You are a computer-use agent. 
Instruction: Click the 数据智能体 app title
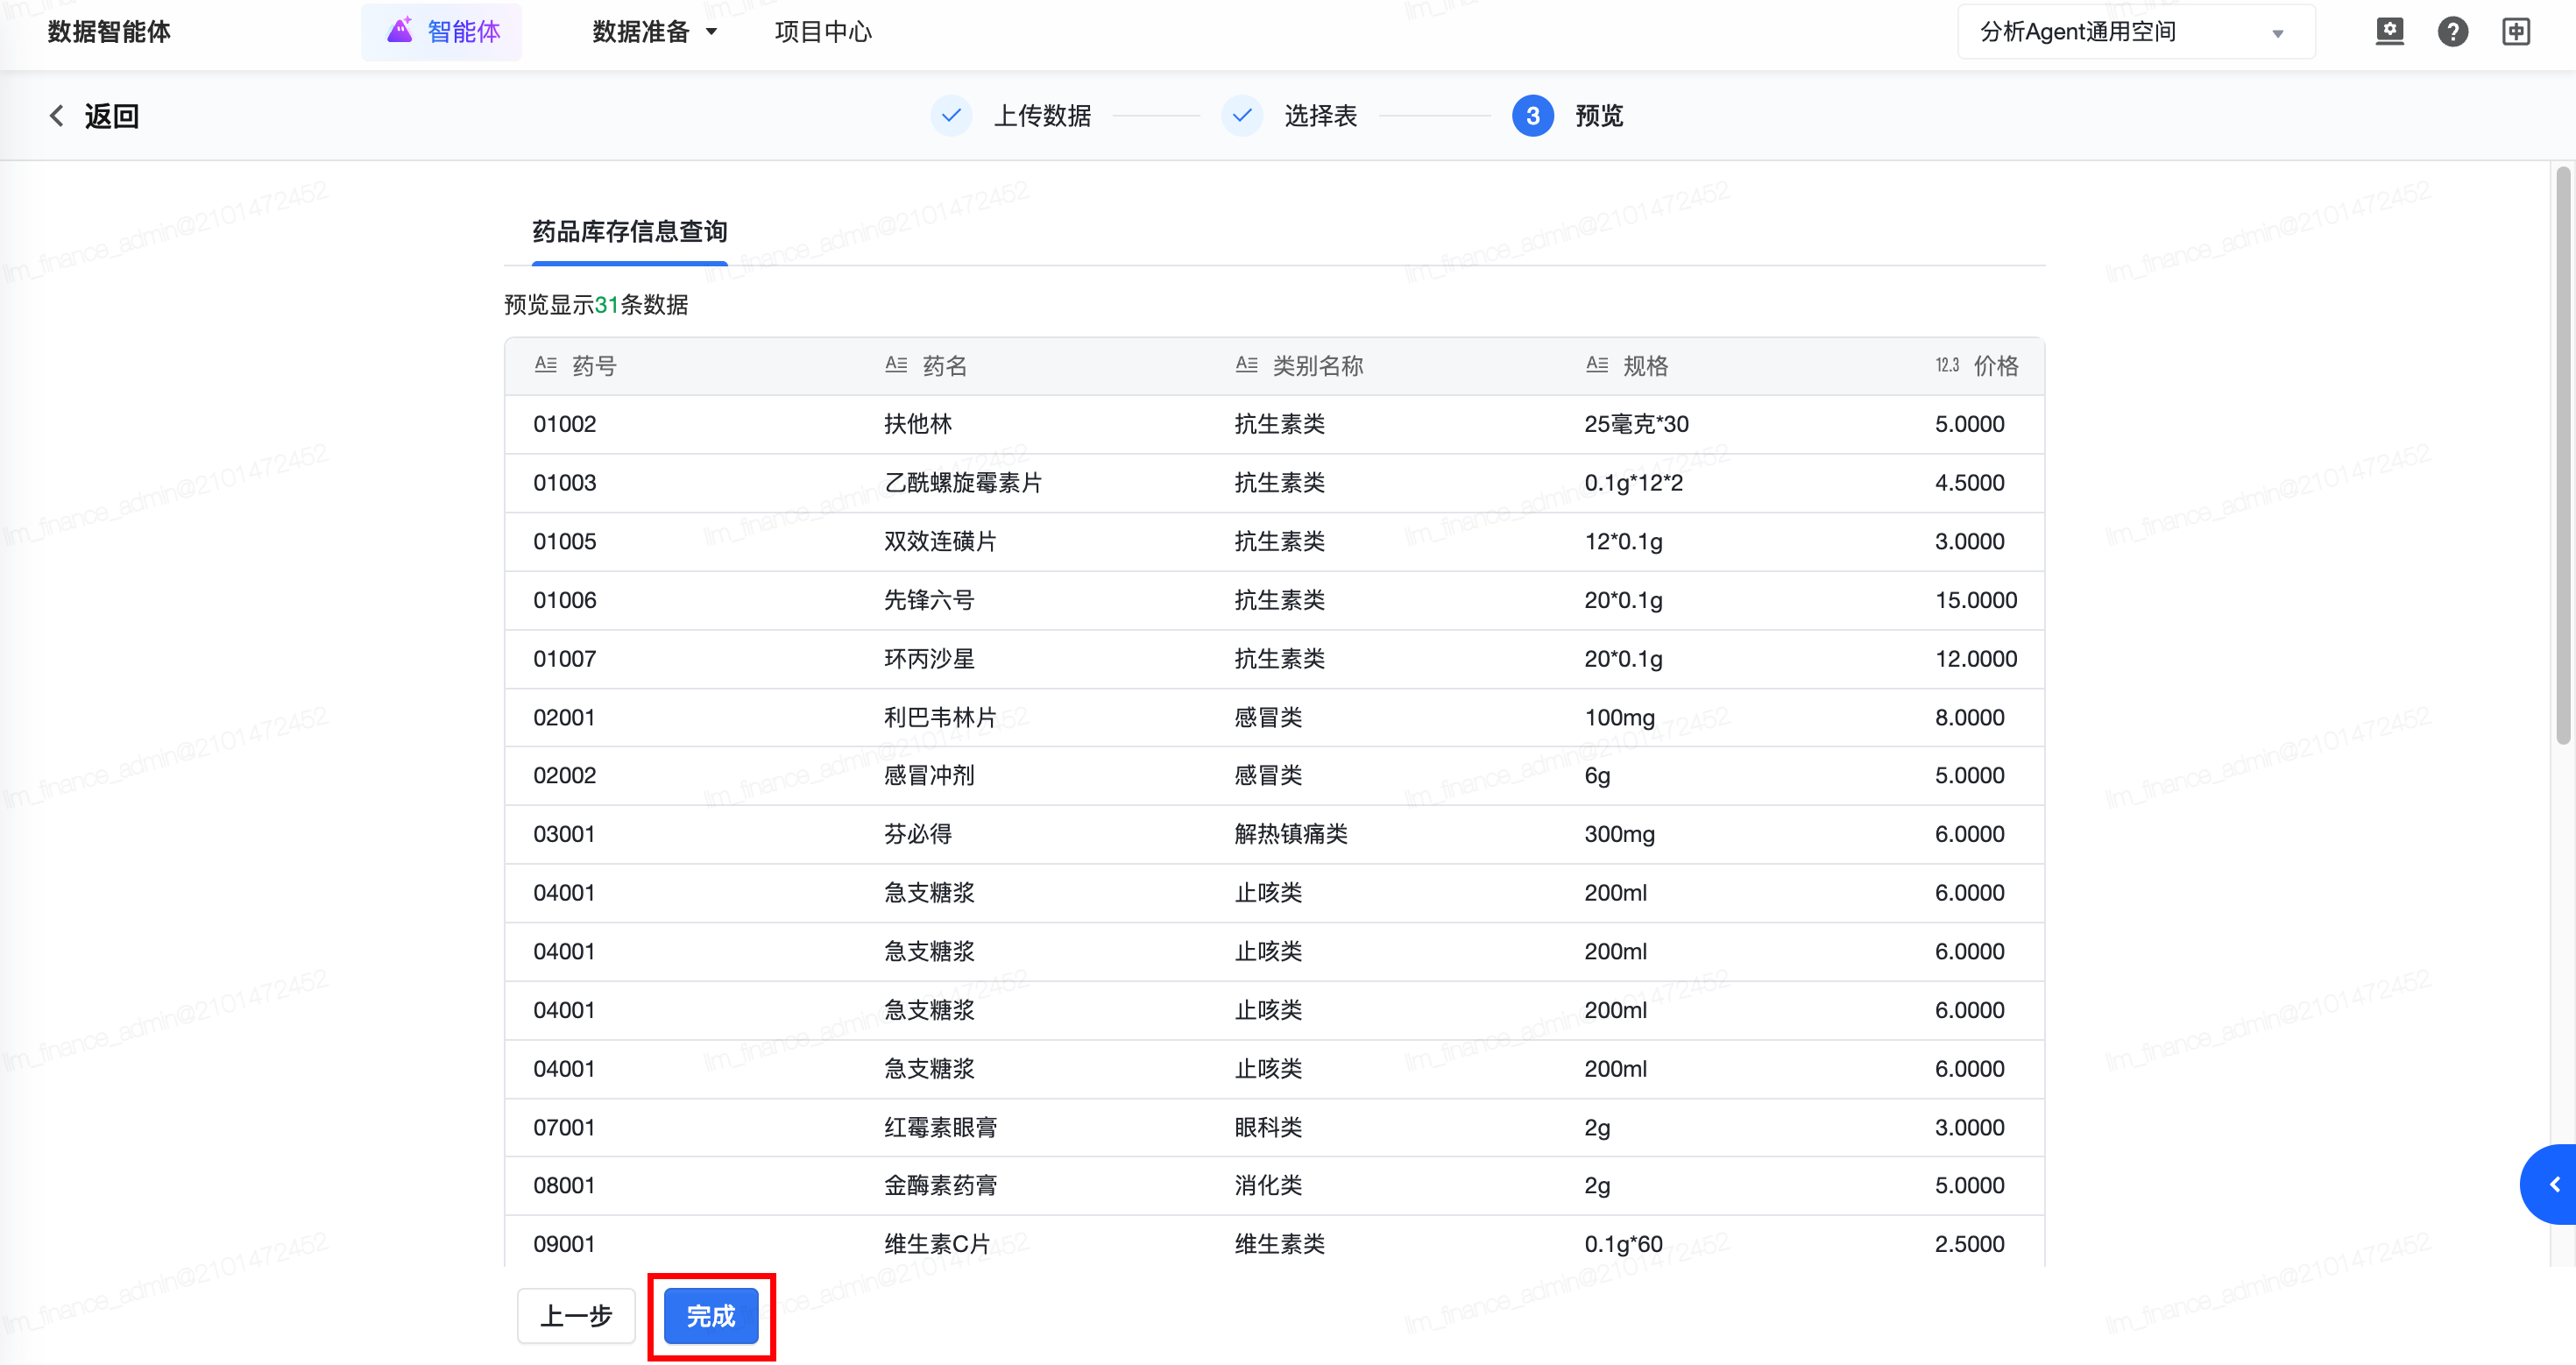click(109, 32)
